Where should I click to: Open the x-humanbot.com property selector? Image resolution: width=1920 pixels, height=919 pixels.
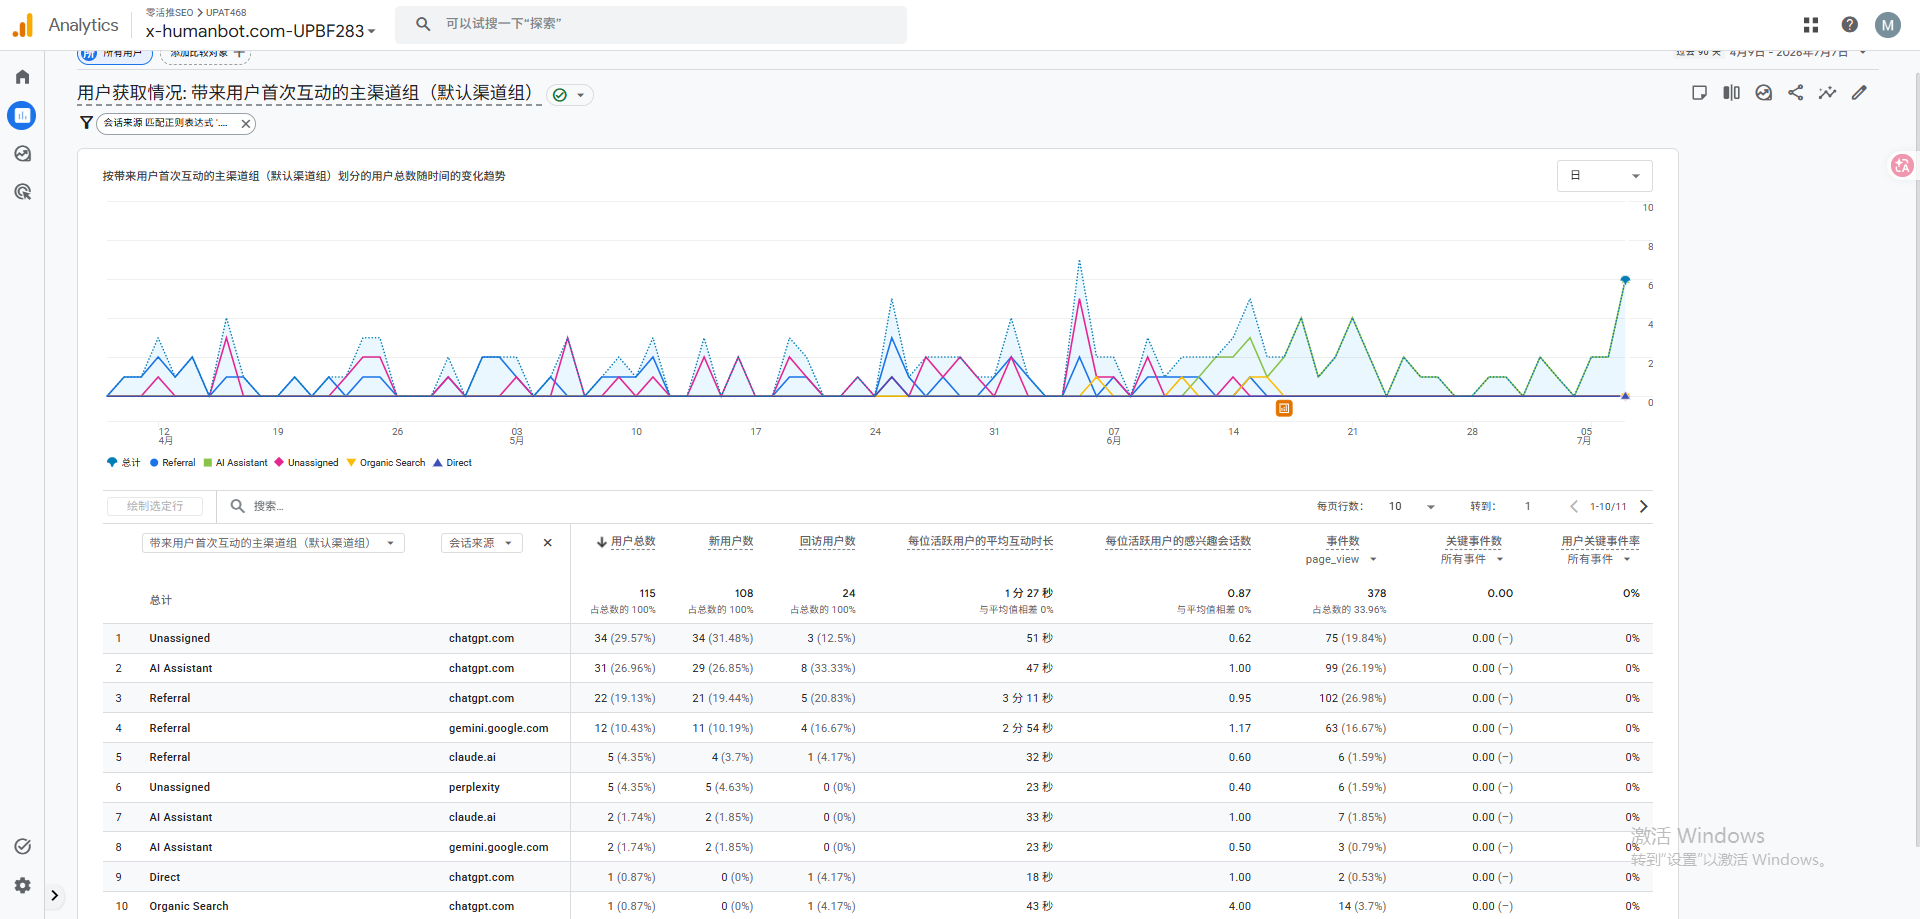pos(260,31)
